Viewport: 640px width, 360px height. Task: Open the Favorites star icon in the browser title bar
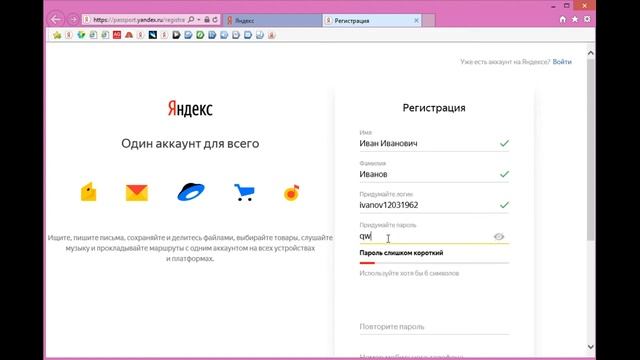[575, 19]
